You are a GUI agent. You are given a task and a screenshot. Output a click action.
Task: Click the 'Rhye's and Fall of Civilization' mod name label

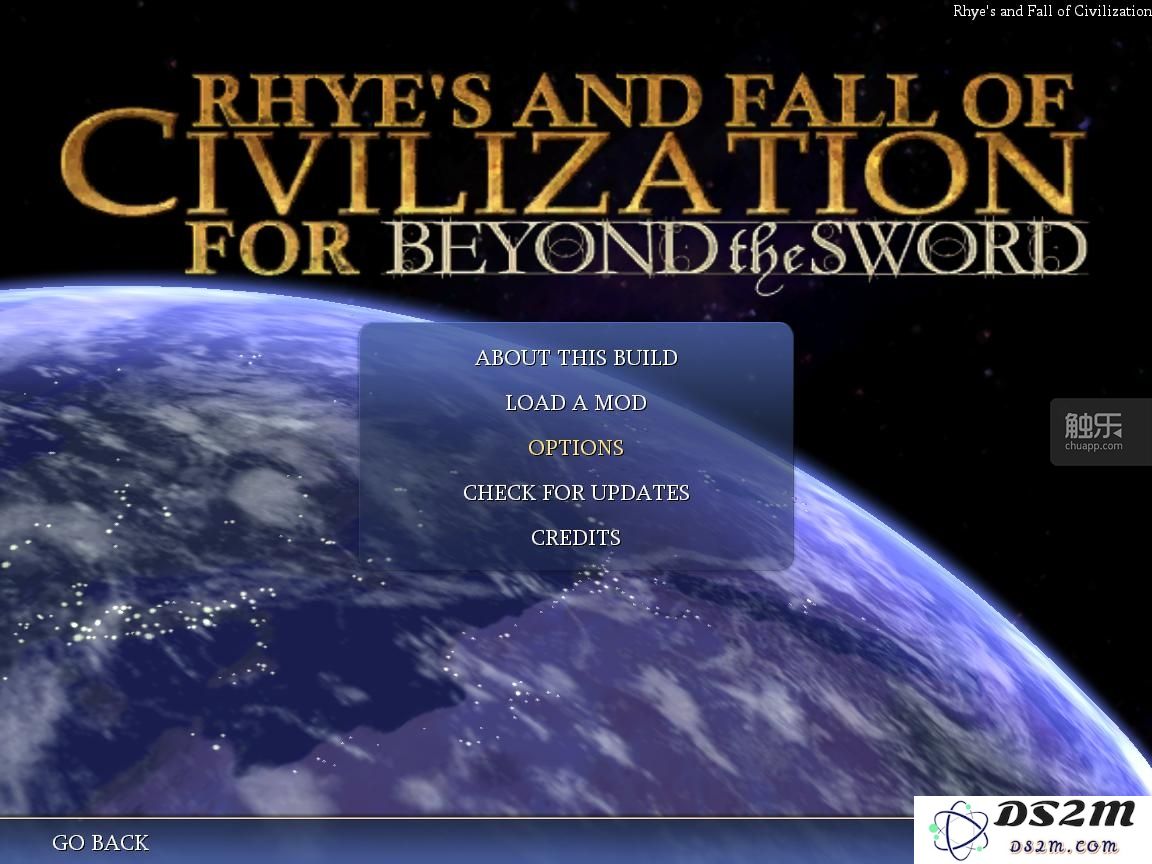pyautogui.click(x=1052, y=11)
